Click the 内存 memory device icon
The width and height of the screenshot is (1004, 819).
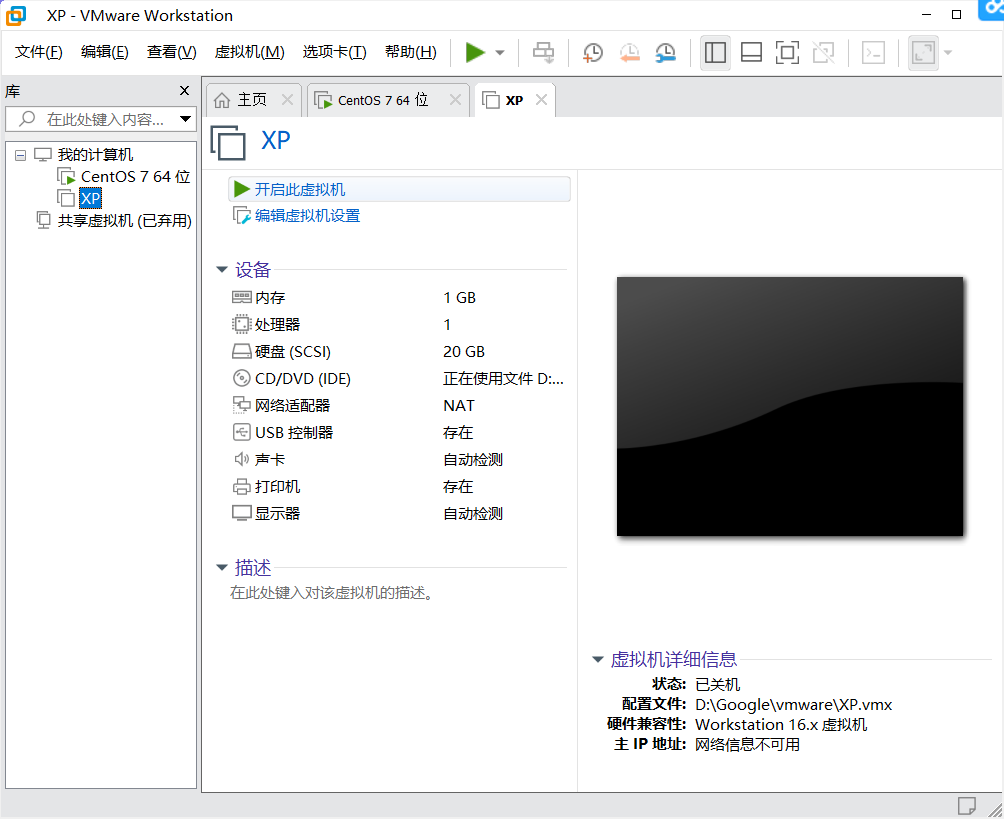click(x=241, y=298)
